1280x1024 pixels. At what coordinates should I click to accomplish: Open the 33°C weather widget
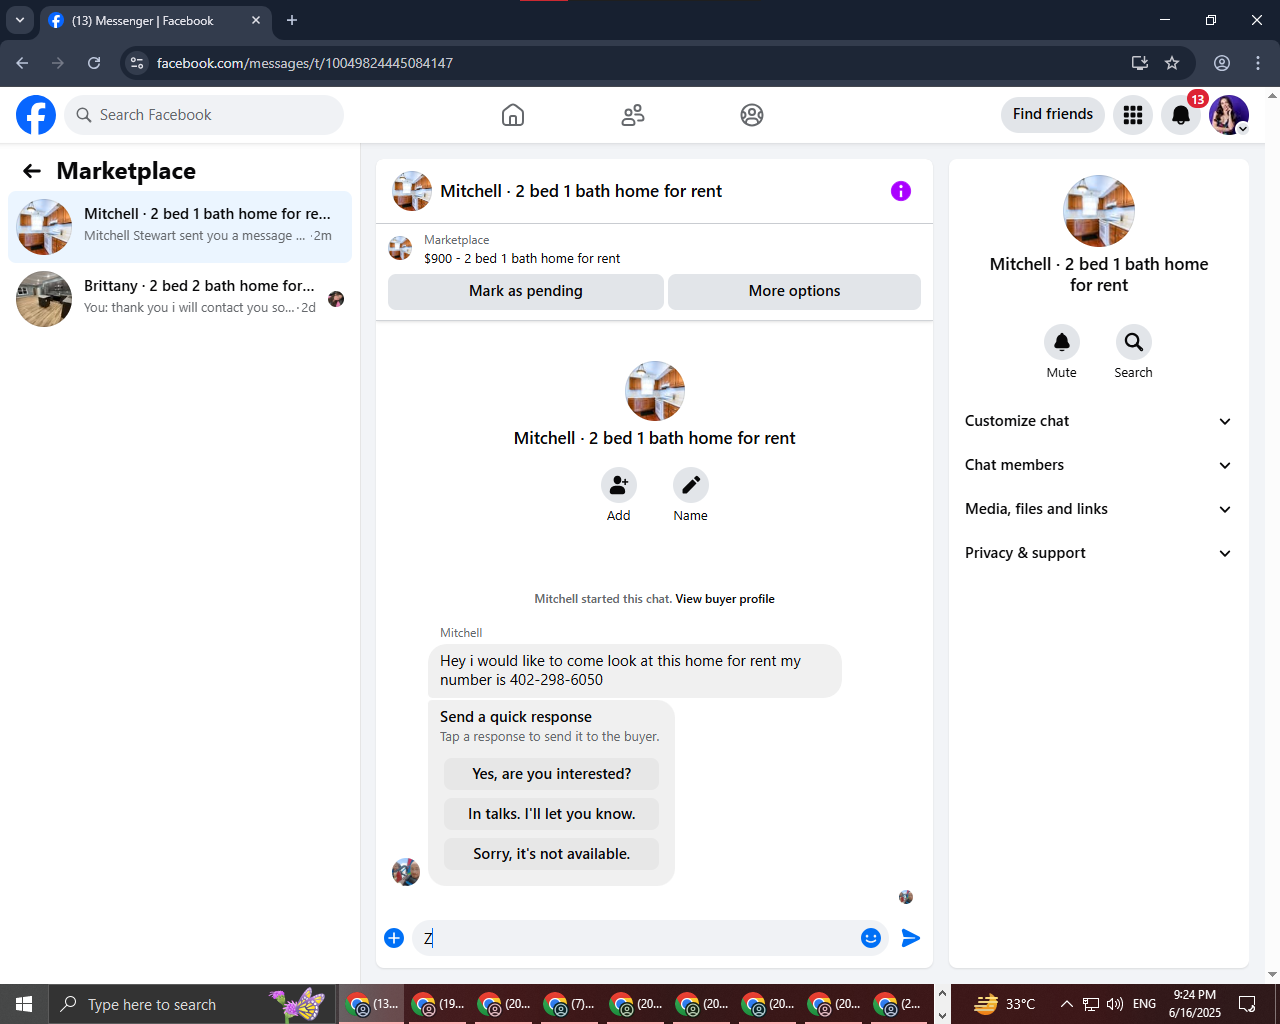(x=1006, y=1004)
